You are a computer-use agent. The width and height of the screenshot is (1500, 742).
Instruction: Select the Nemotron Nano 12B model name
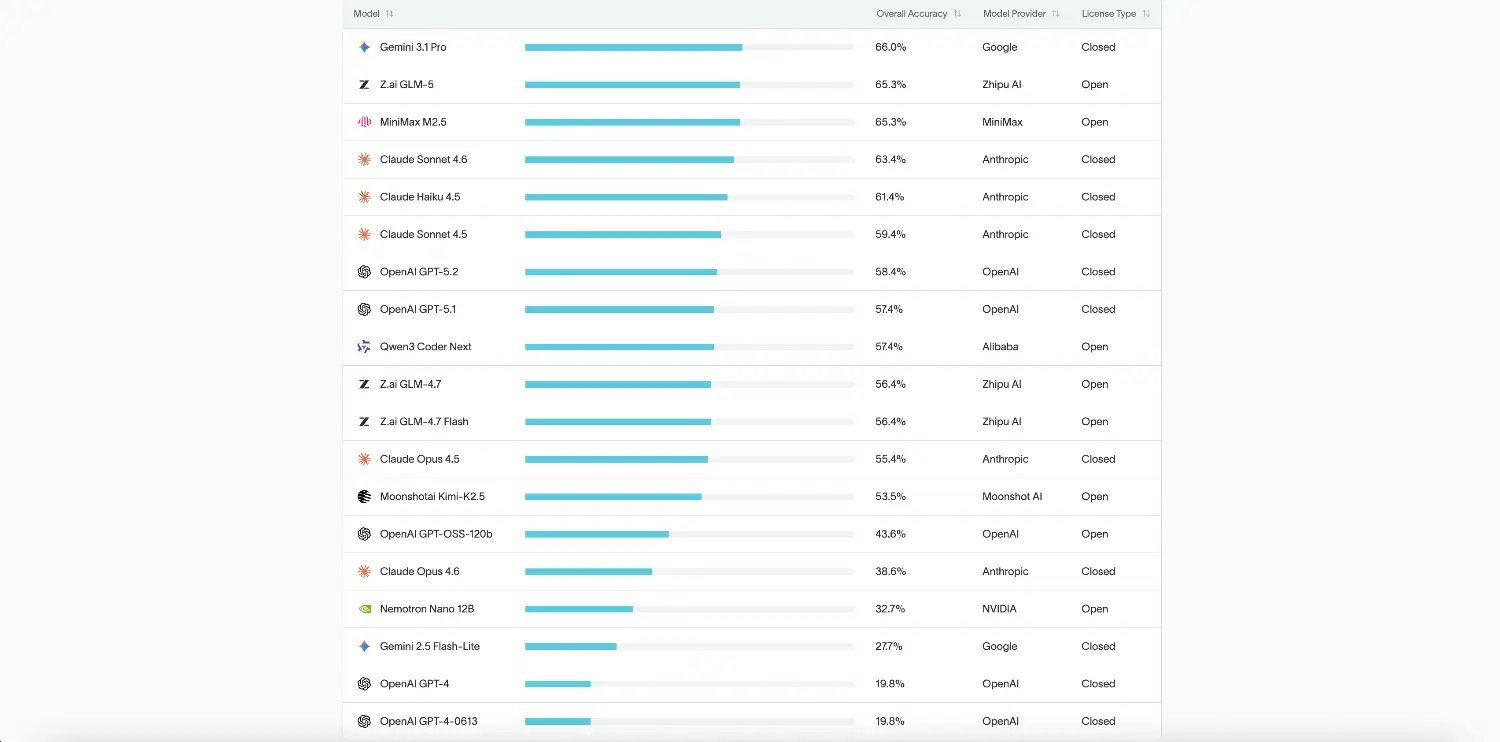427,609
